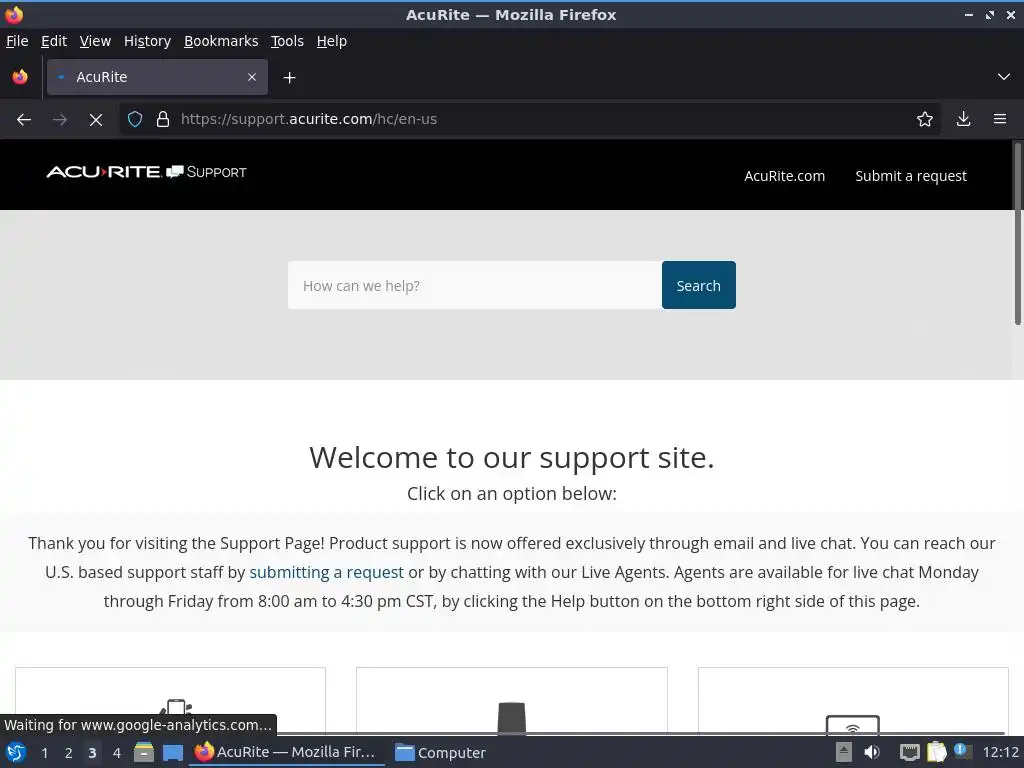Switch to workspace 2

(69, 753)
